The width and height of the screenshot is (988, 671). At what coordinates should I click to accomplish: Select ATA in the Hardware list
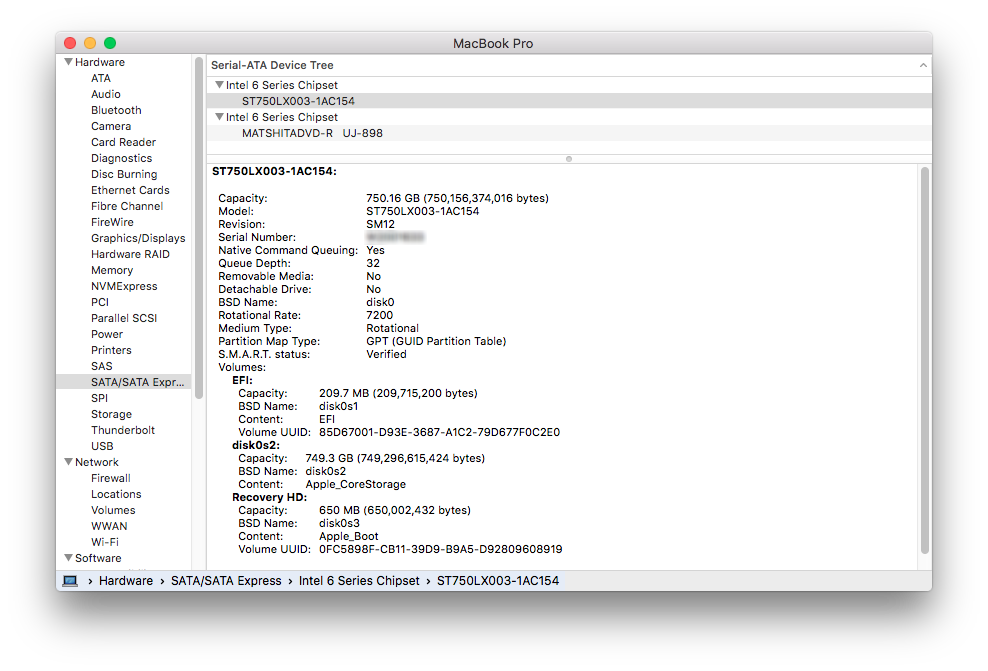[101, 78]
